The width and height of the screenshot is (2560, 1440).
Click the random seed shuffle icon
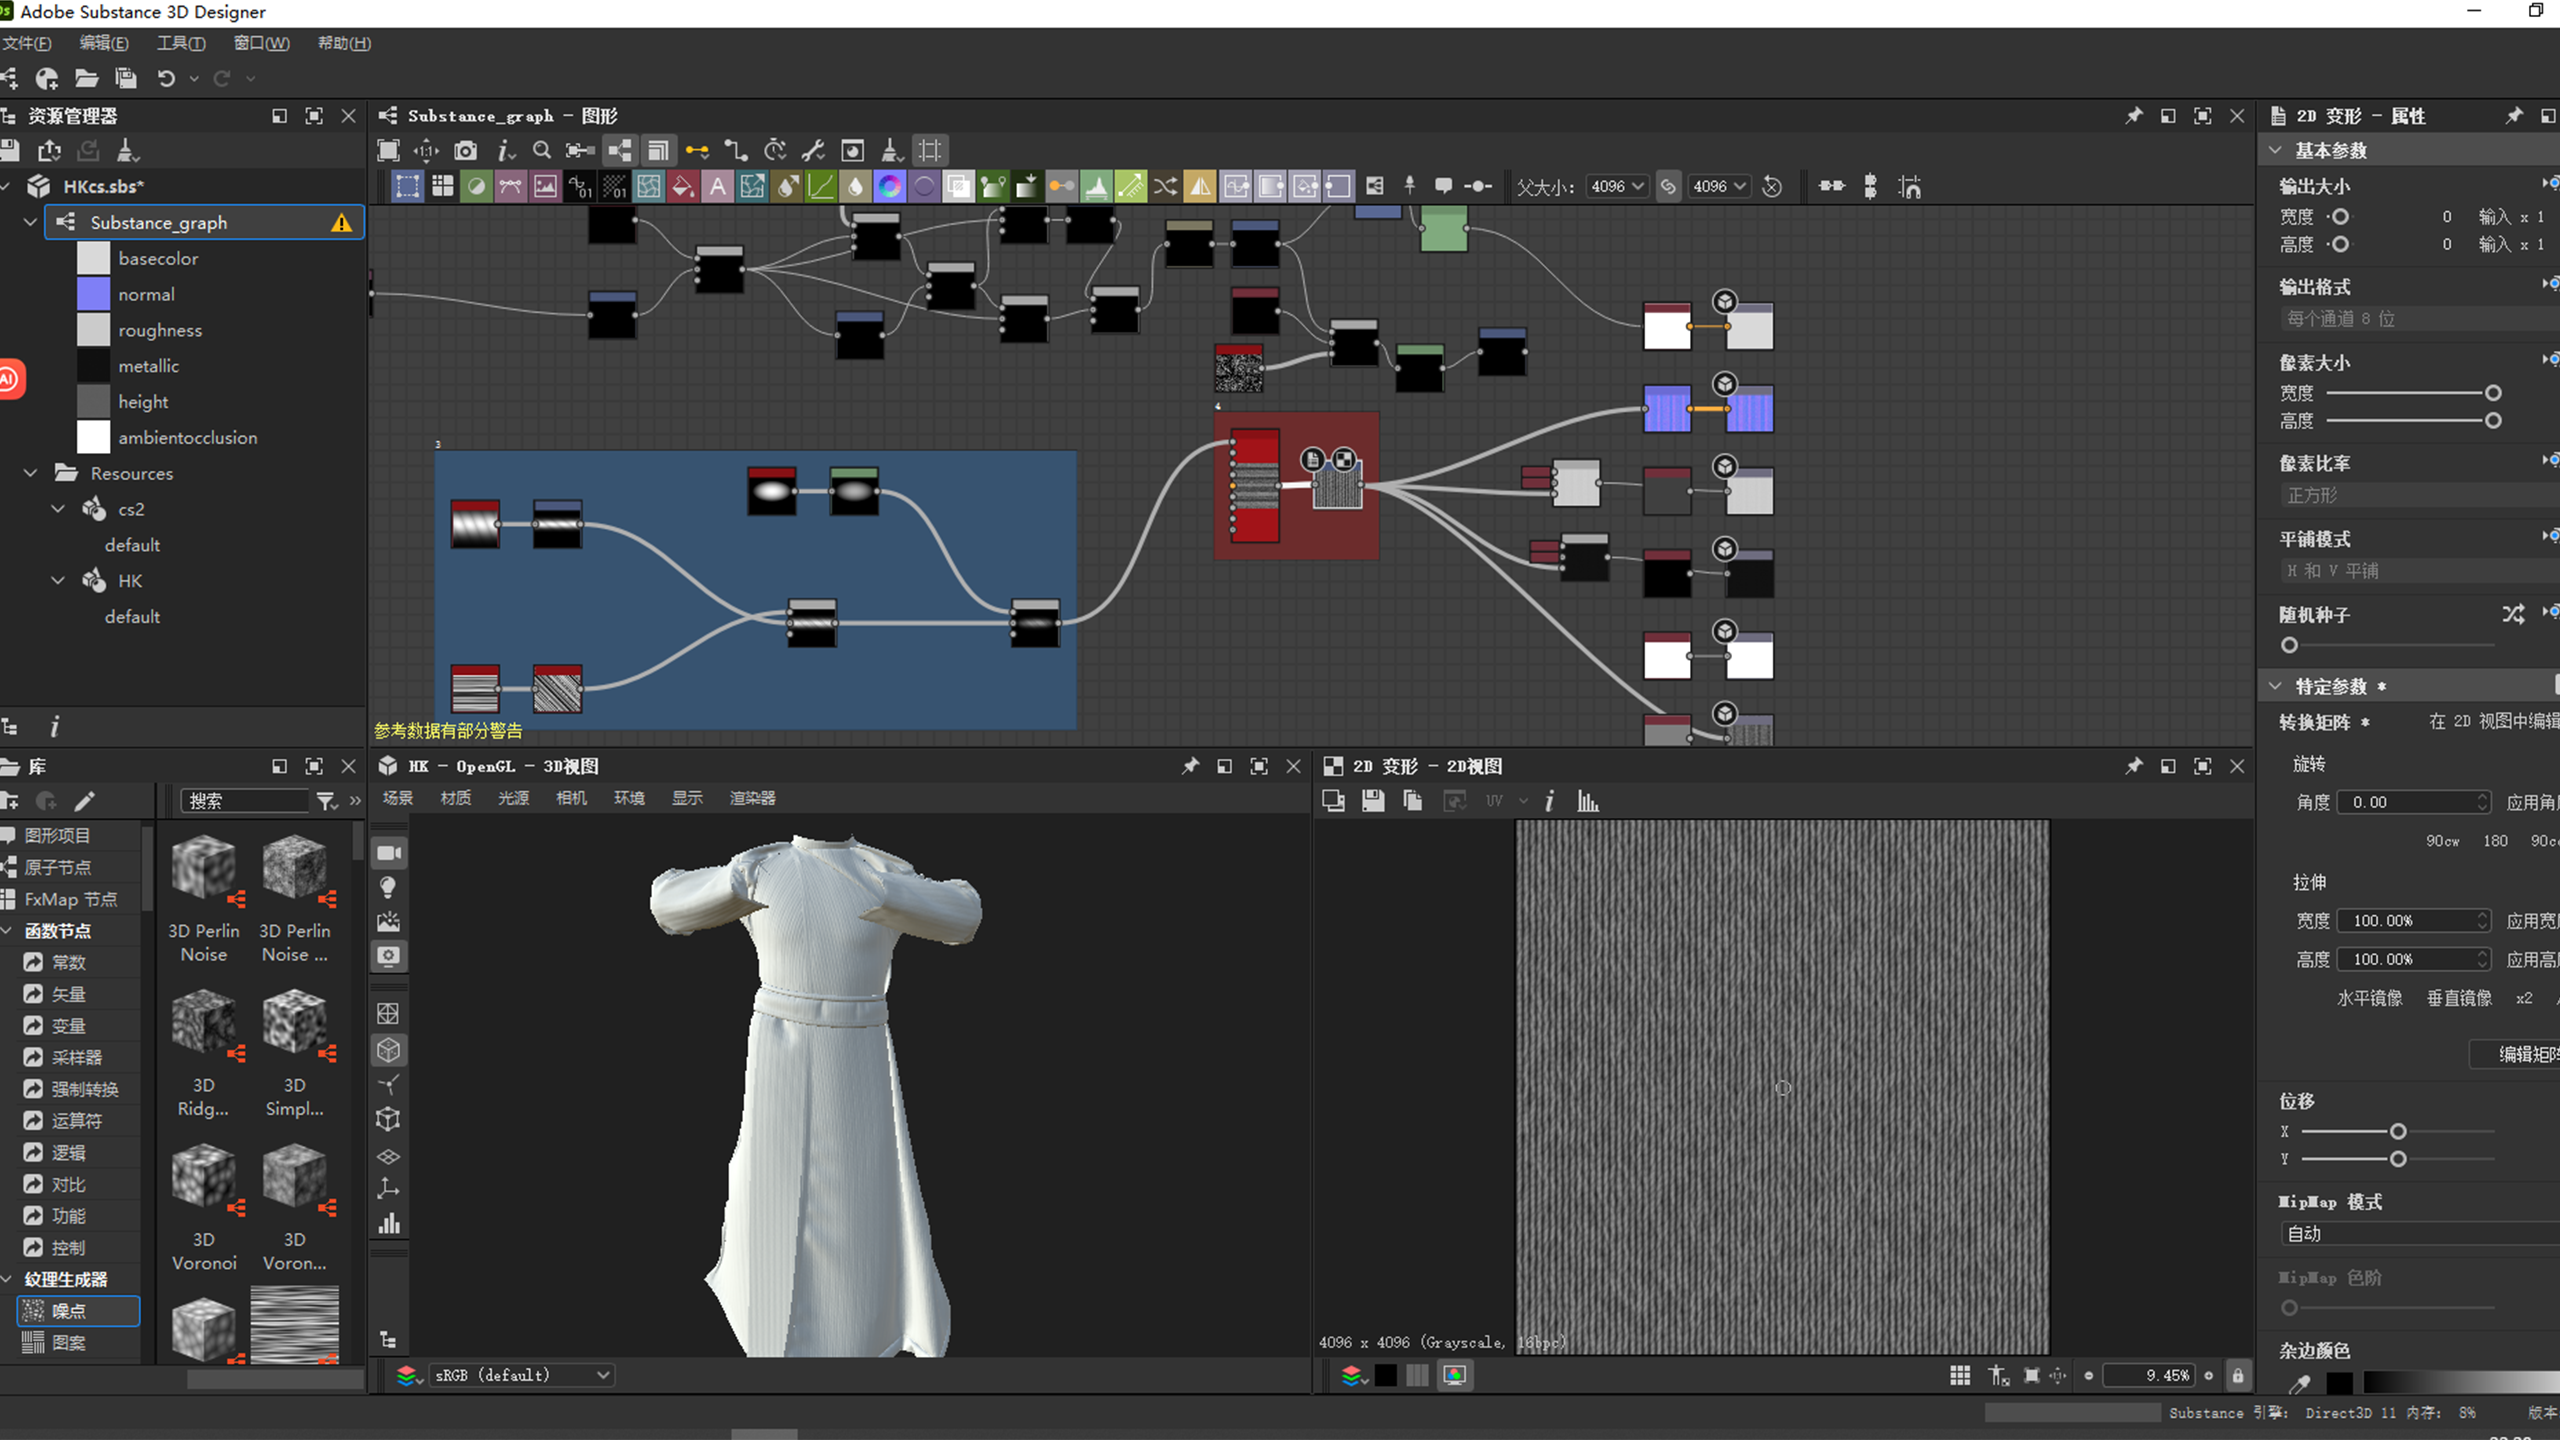click(x=2513, y=614)
